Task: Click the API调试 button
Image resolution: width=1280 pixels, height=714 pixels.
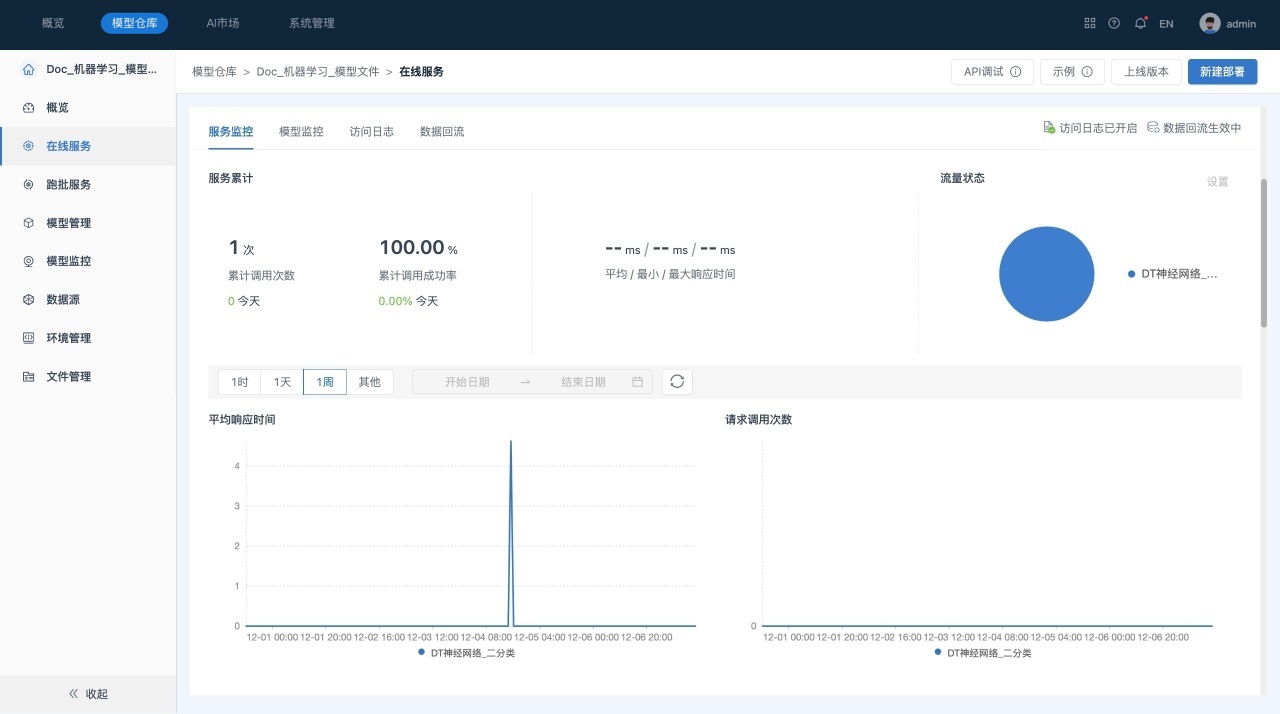Action: click(992, 72)
